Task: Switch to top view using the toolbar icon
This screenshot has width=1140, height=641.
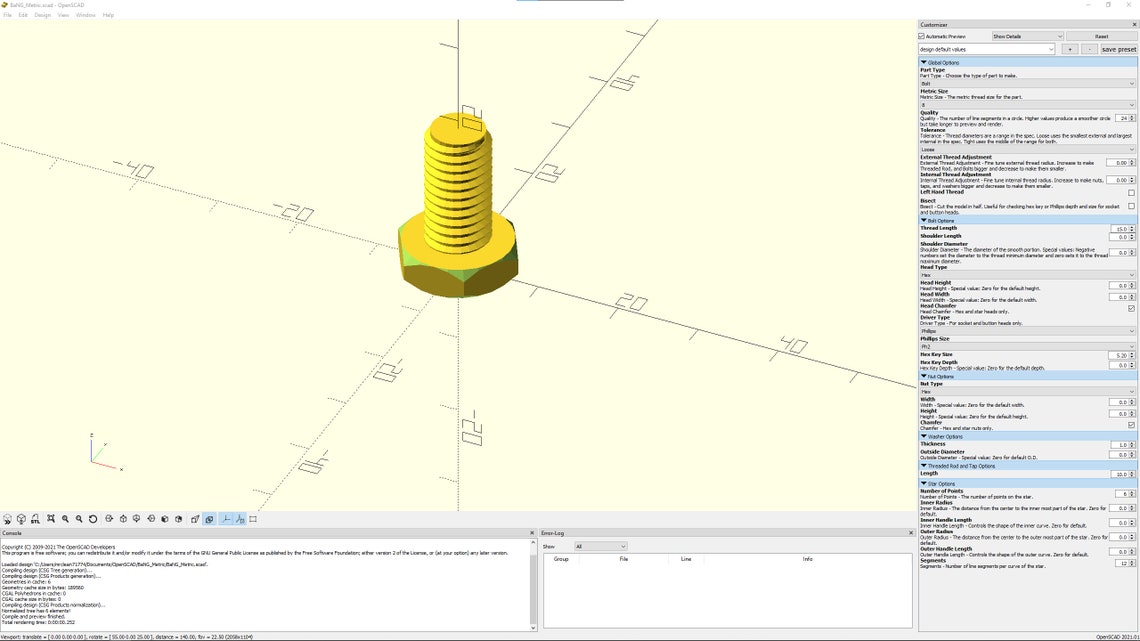Action: (x=123, y=520)
